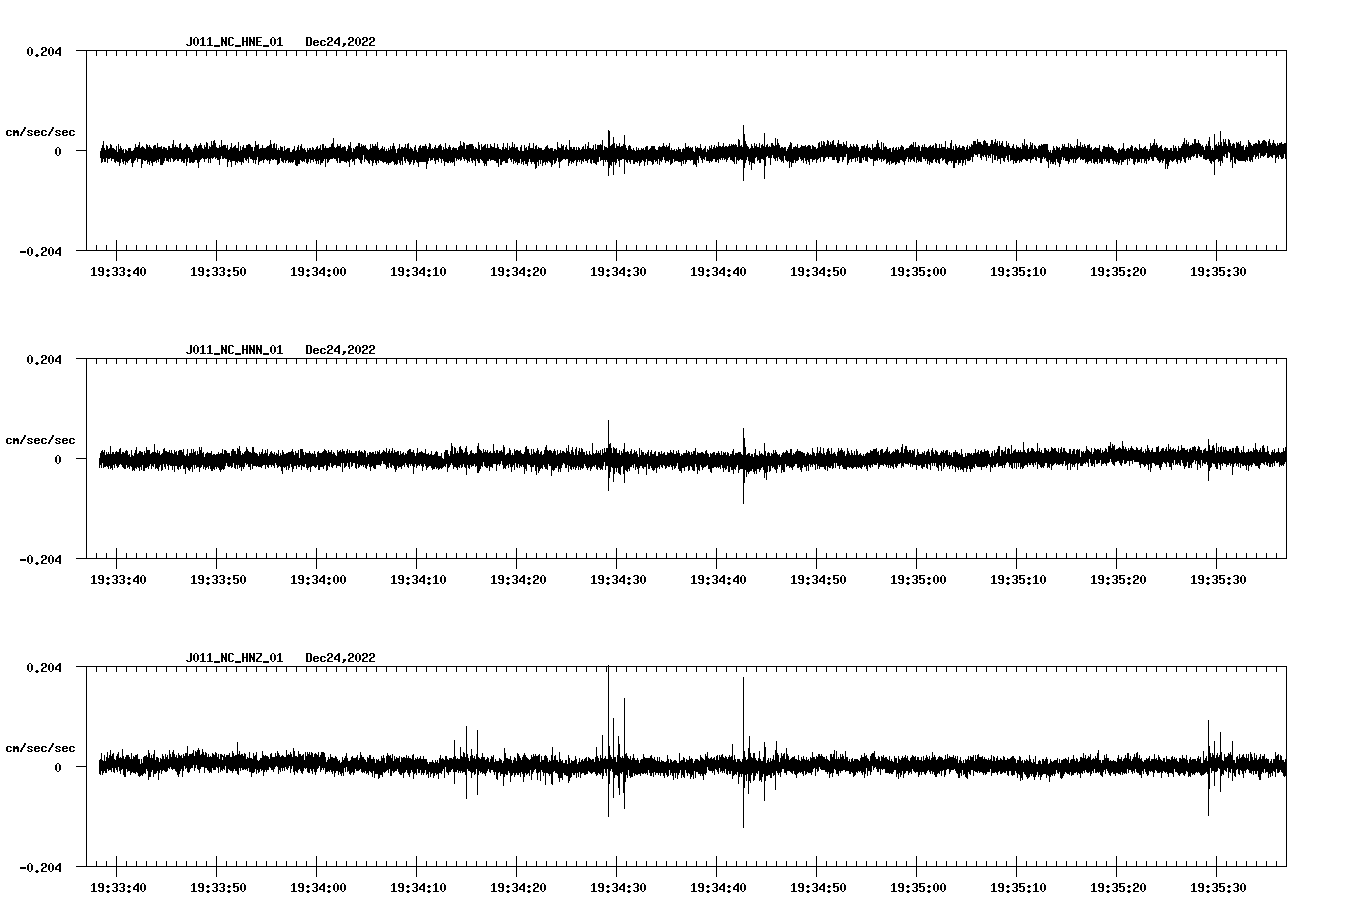Select the J011_NC_HNN_01 channel label
1358x924 pixels.
tap(233, 349)
